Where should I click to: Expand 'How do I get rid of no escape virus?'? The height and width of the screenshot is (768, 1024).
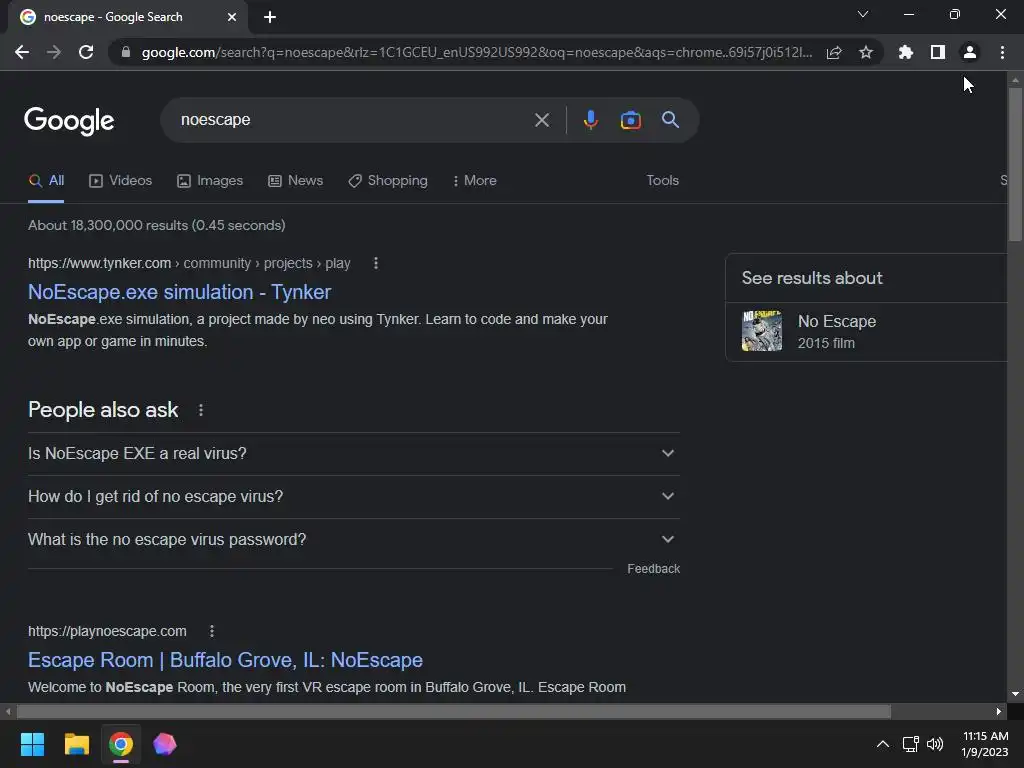(354, 496)
